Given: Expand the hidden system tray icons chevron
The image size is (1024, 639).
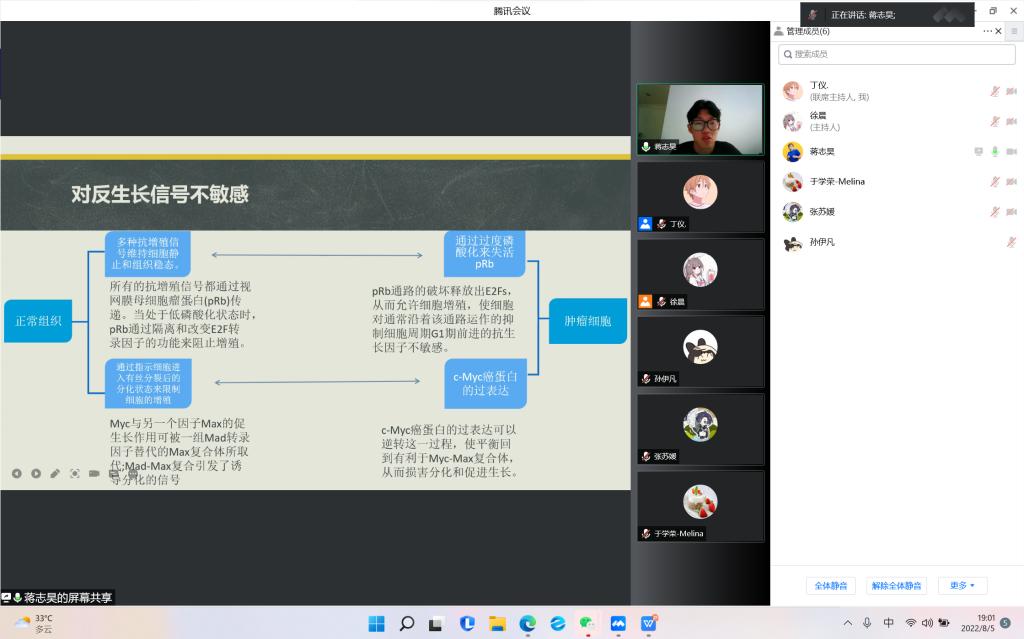Looking at the screenshot, I should coord(848,623).
